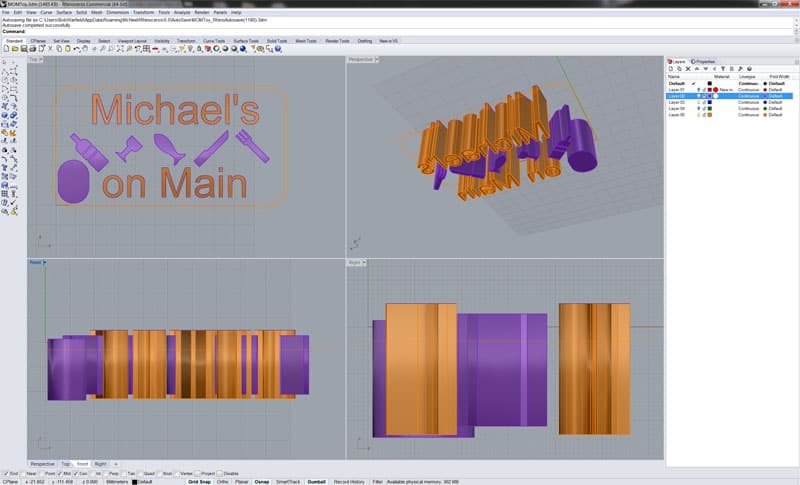Toggle Quad object snap checkbox
This screenshot has width=800, height=485.
tap(140, 474)
